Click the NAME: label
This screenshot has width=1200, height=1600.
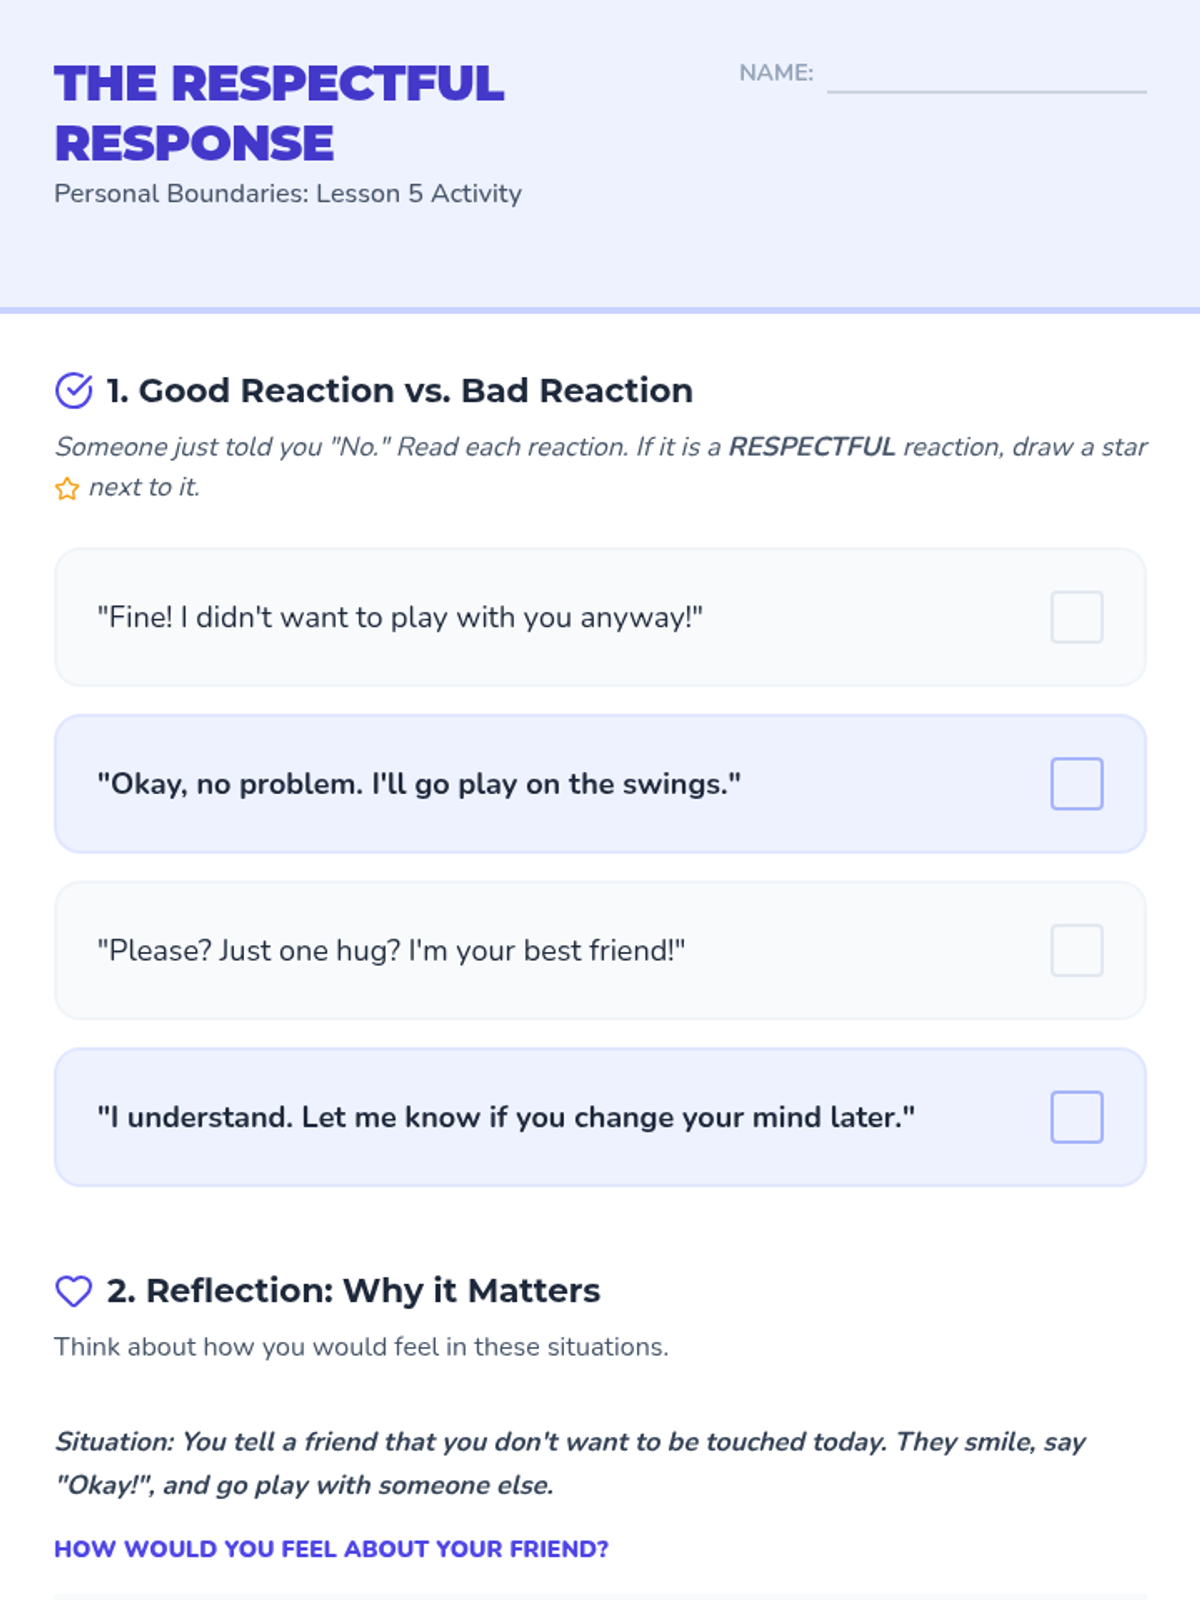[776, 73]
